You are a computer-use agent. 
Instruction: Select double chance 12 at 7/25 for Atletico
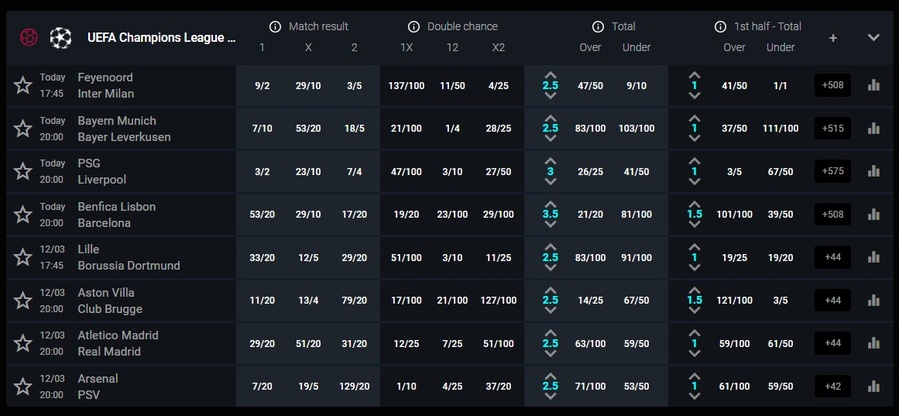click(452, 343)
